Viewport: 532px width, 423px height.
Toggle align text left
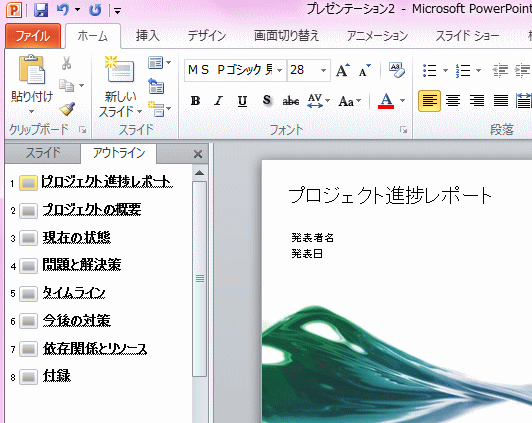tap(430, 101)
